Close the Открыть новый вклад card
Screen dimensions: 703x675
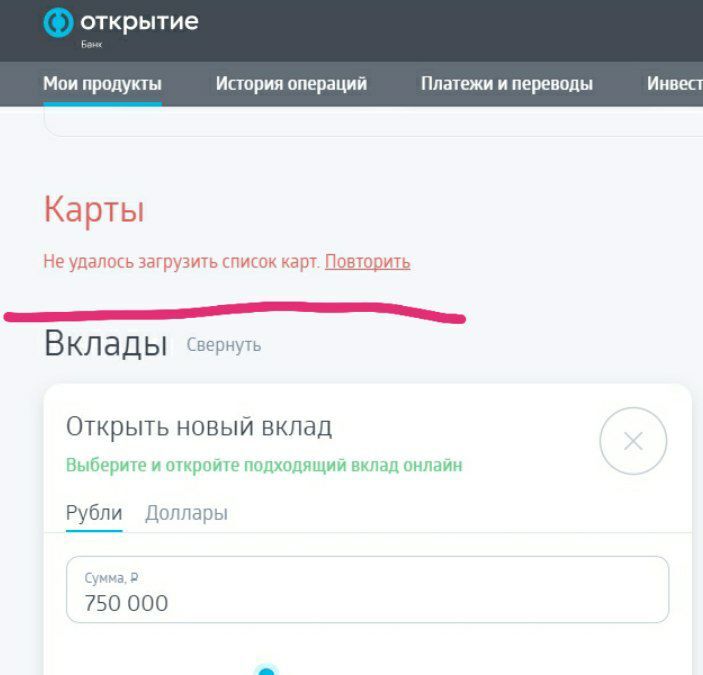pos(633,441)
